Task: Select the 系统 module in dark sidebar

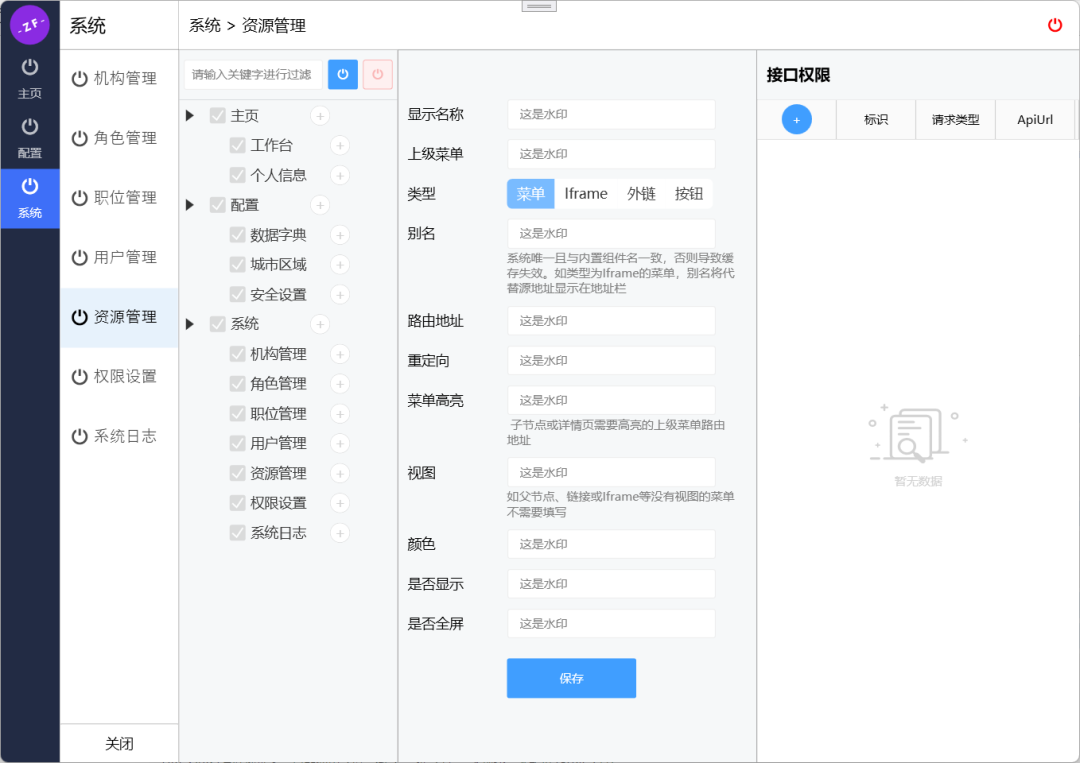Action: pos(30,198)
